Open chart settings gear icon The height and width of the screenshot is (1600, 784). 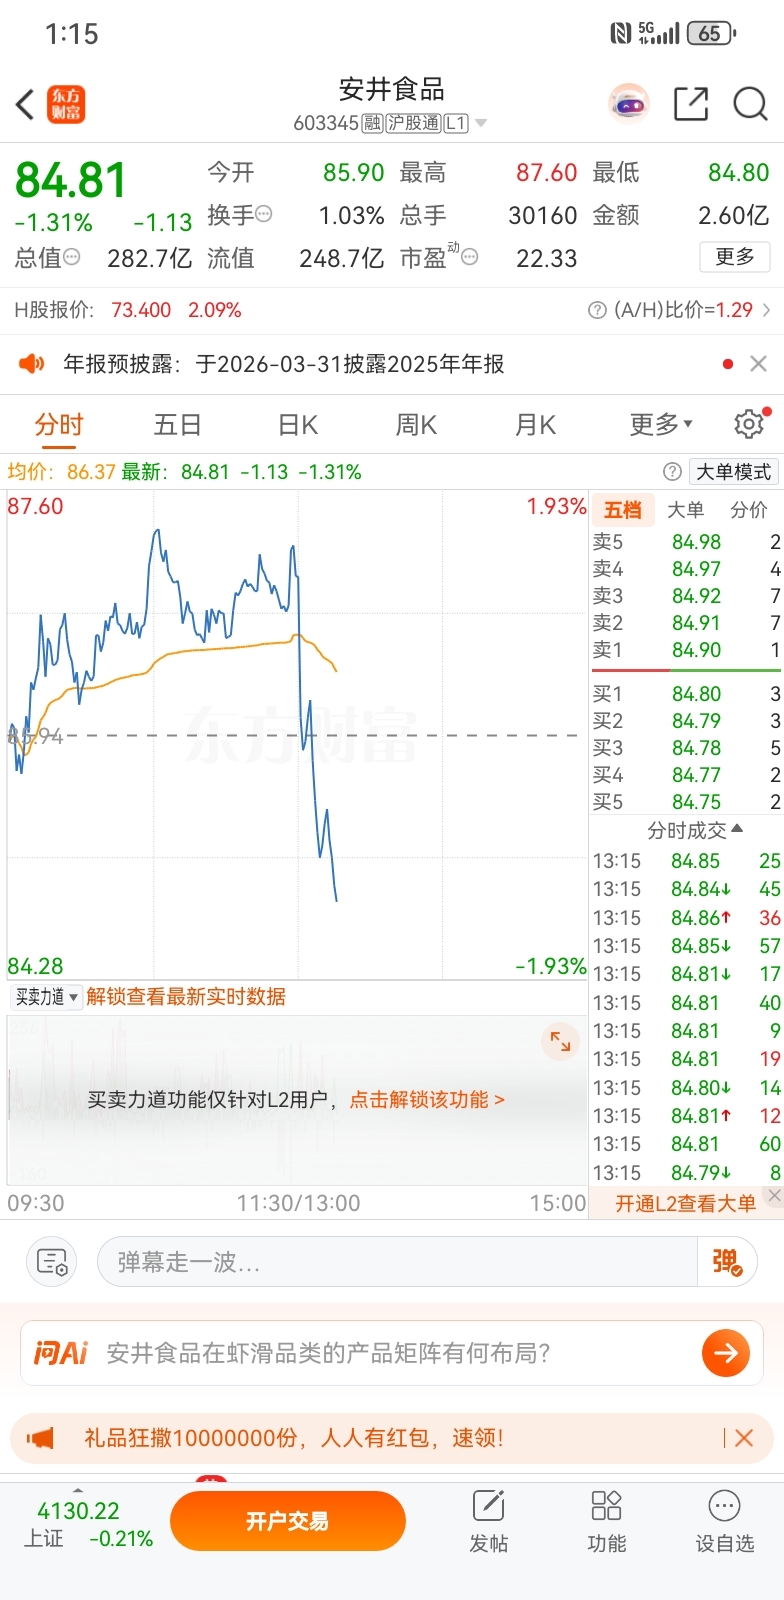coord(749,425)
